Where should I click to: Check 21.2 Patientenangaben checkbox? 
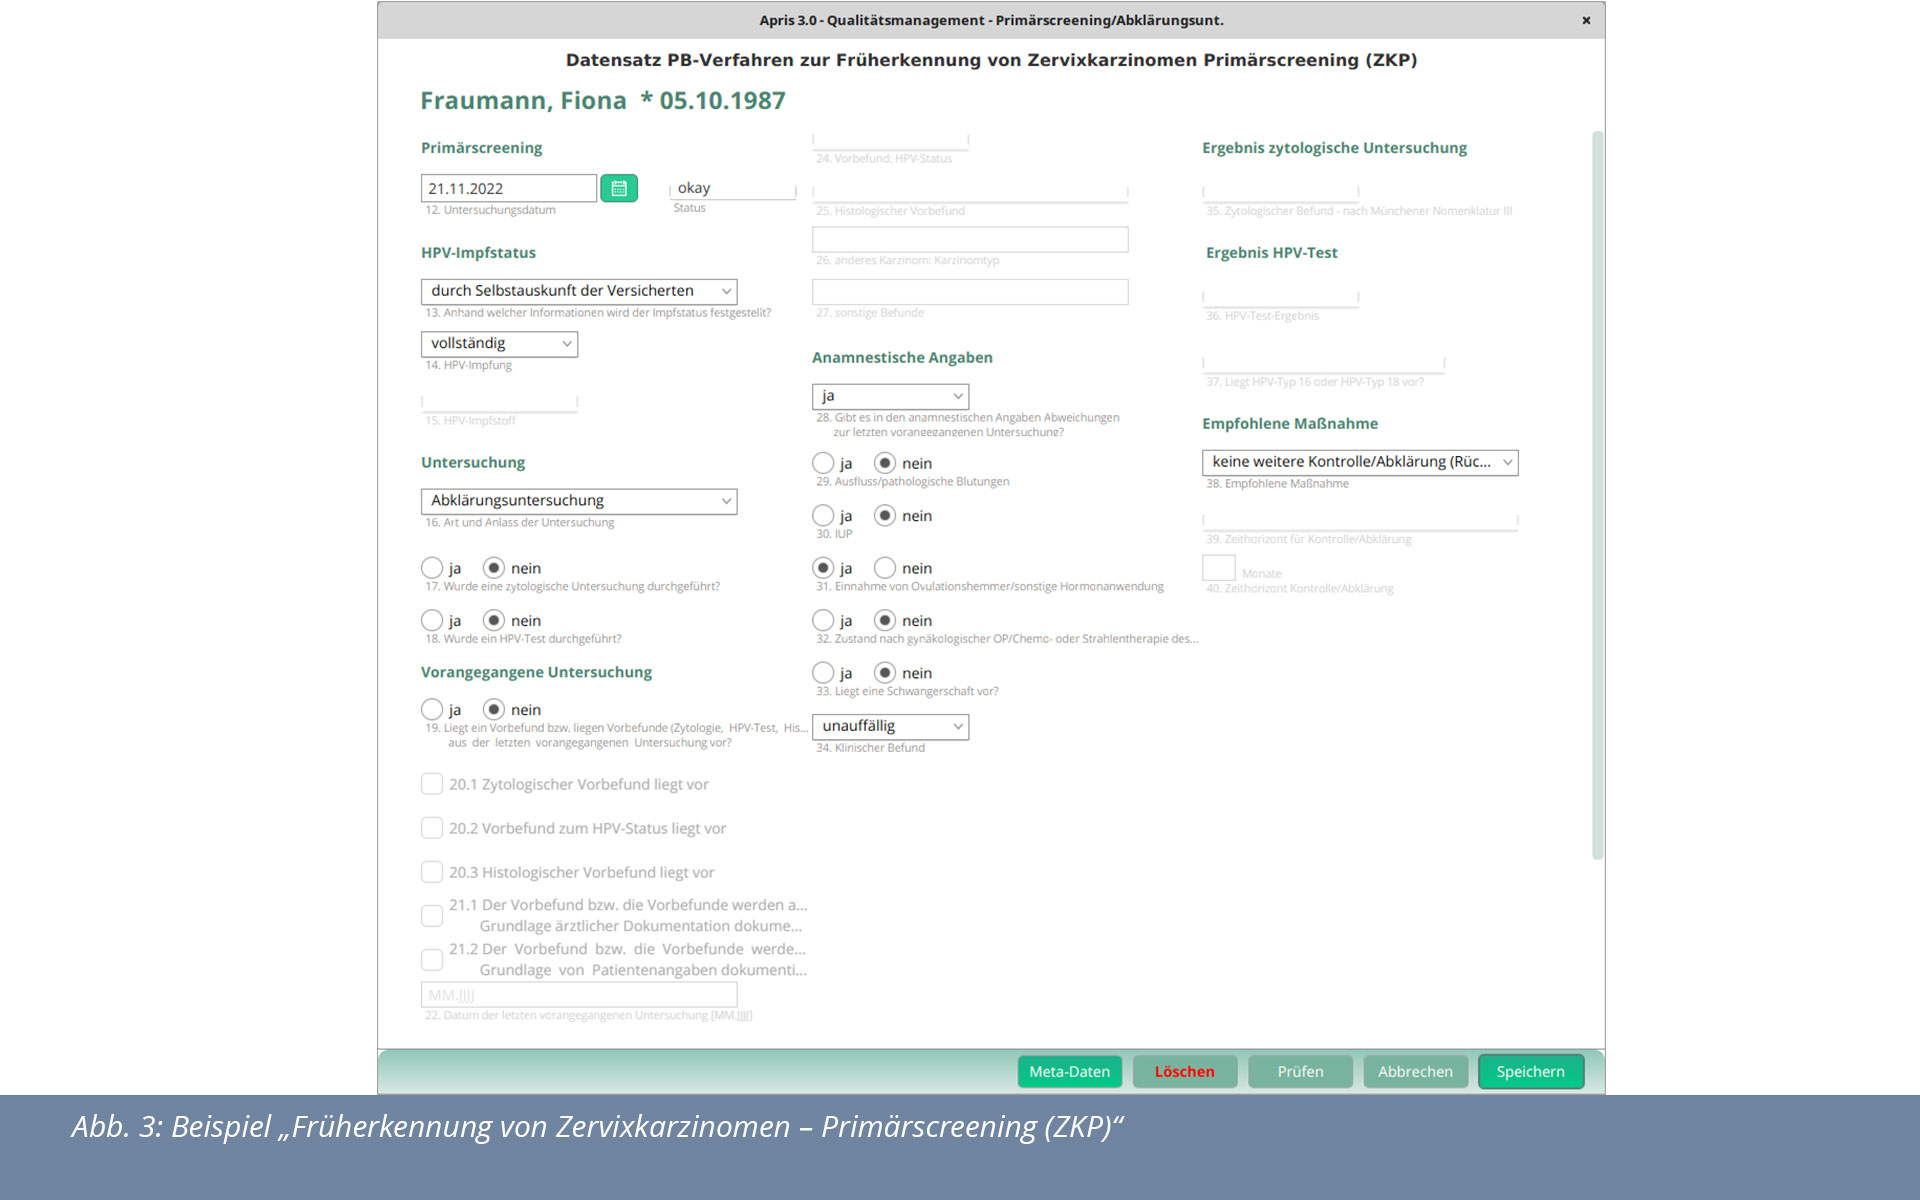(432, 960)
